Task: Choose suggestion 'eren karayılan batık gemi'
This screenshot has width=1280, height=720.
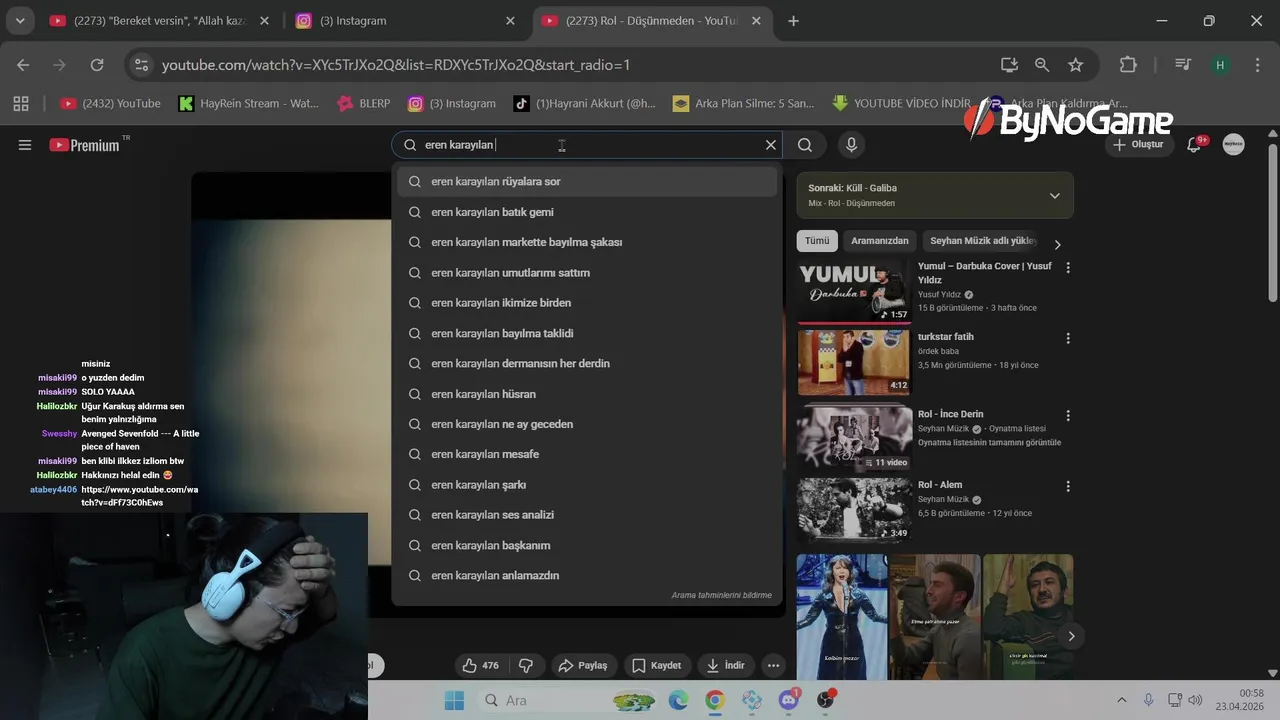Action: pos(587,212)
